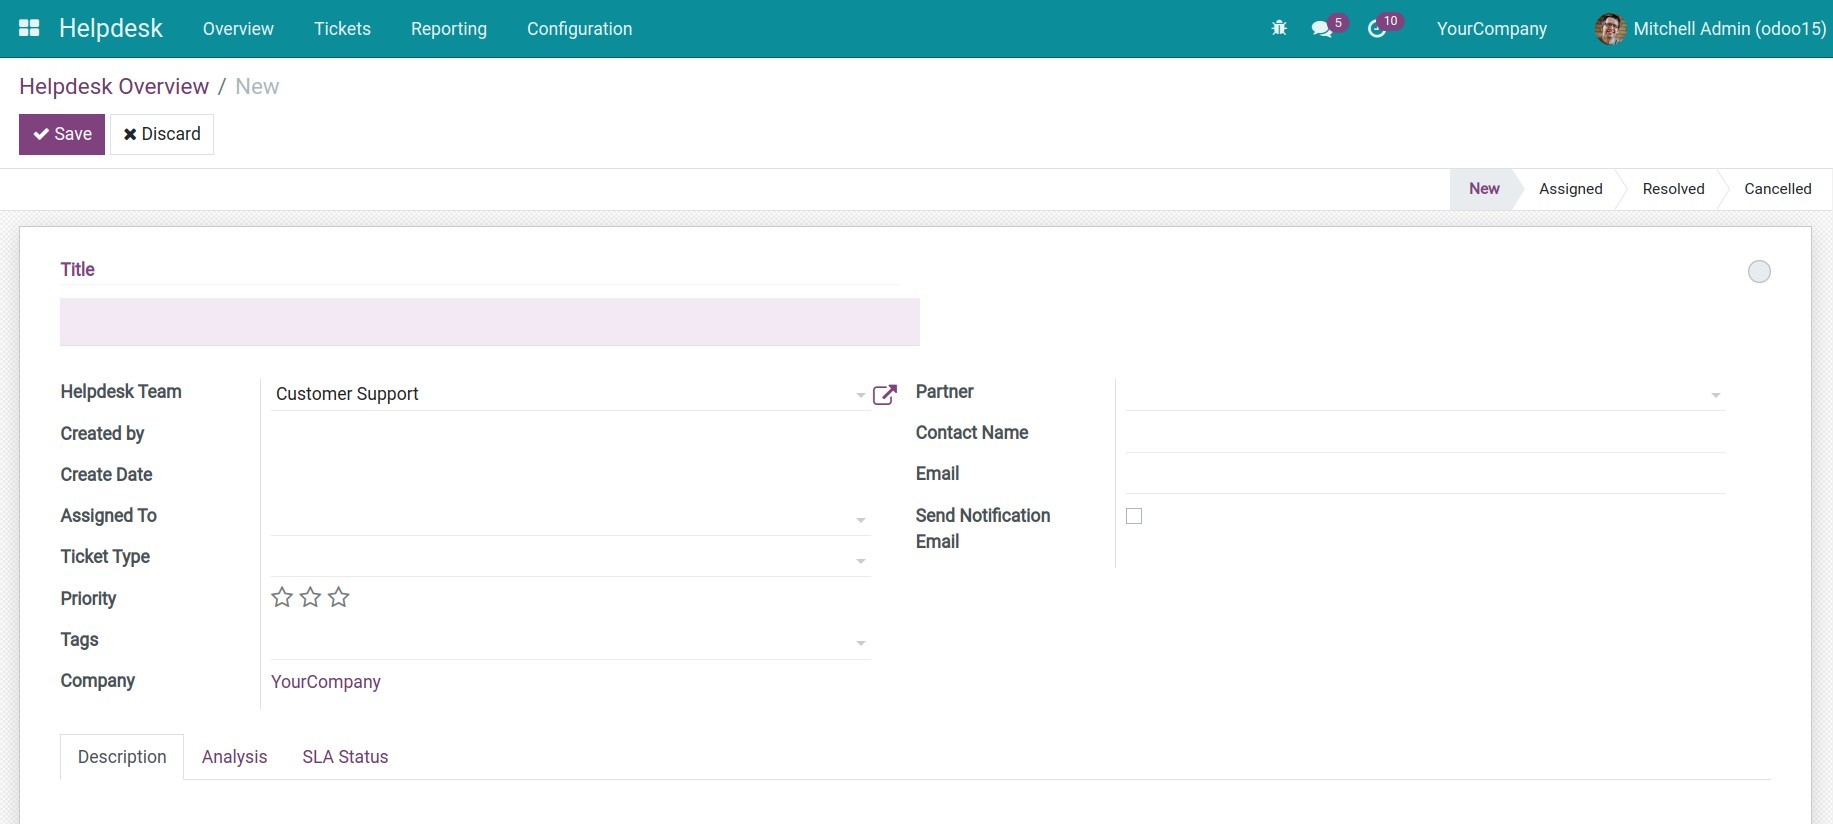Image resolution: width=1833 pixels, height=824 pixels.
Task: Toggle the gray kanban state circle
Action: [x=1759, y=272]
